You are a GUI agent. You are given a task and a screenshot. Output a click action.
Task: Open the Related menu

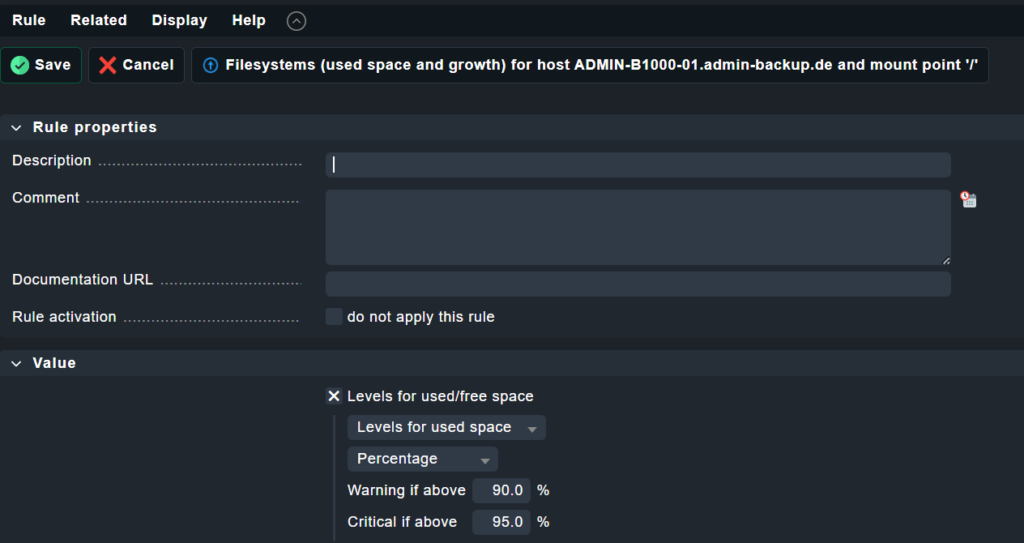(99, 20)
